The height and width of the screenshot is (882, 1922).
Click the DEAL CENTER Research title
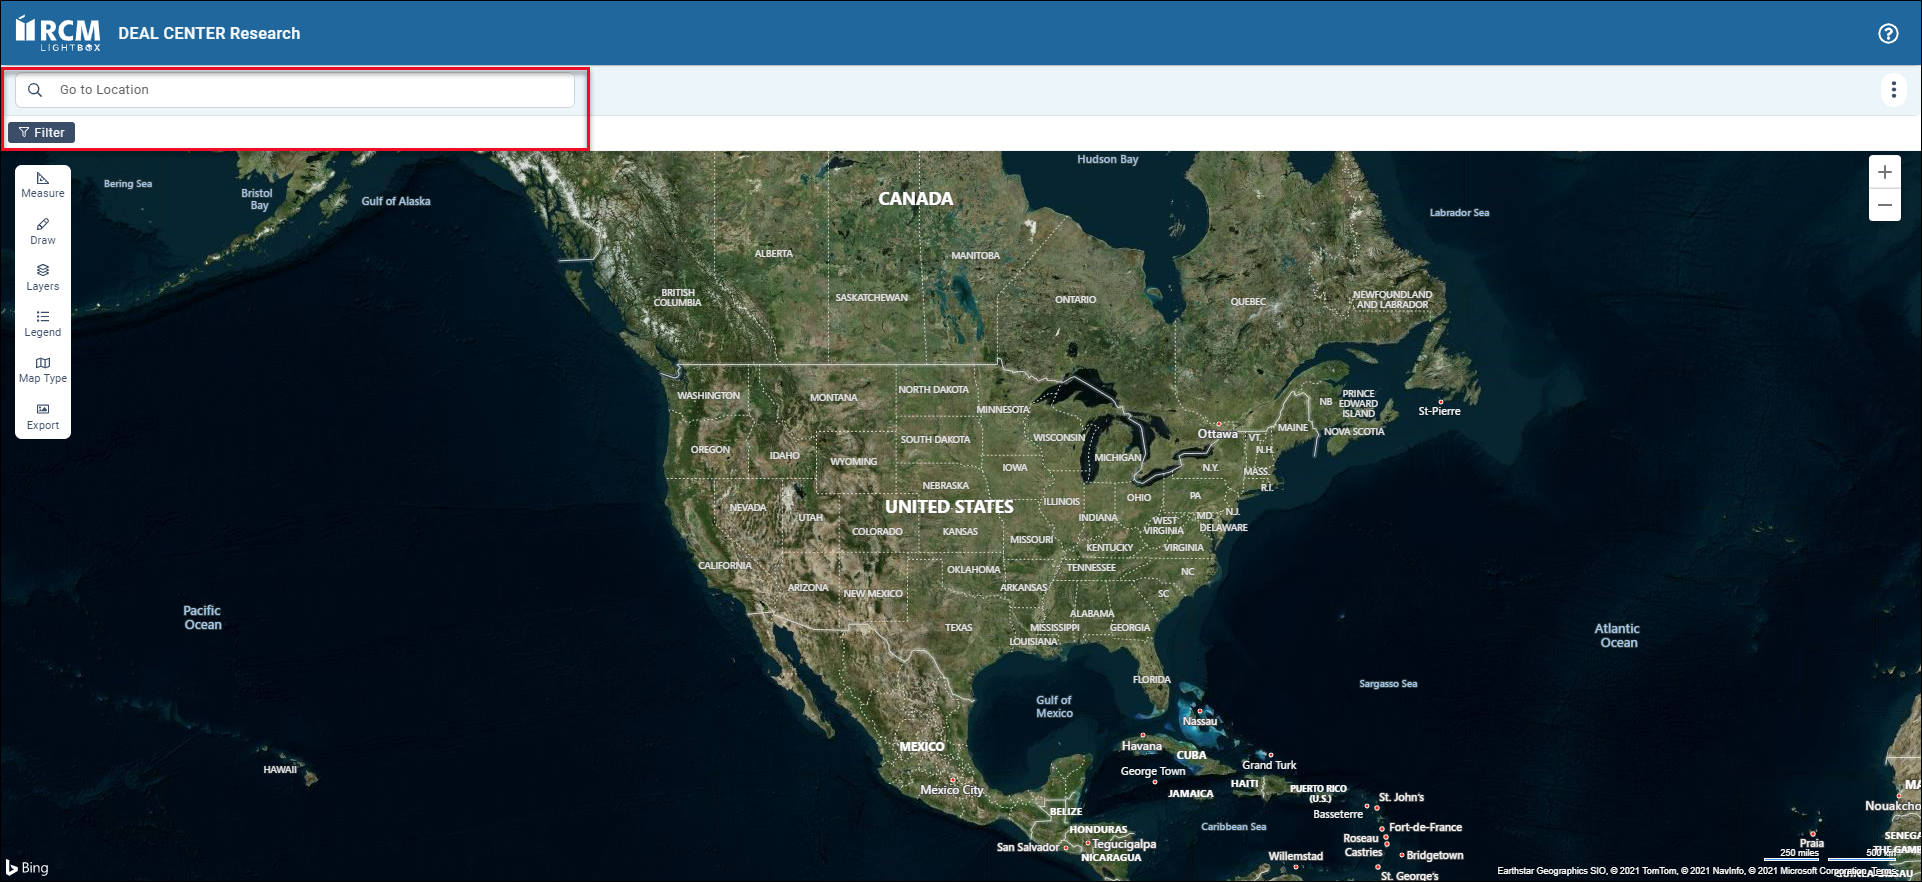pos(209,33)
